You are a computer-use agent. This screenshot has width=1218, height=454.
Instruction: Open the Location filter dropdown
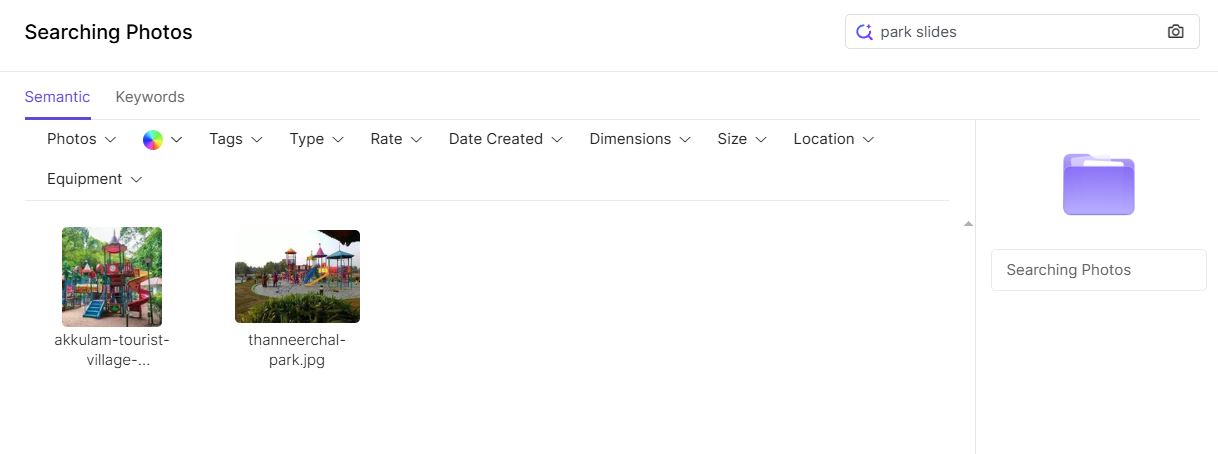[x=833, y=139]
